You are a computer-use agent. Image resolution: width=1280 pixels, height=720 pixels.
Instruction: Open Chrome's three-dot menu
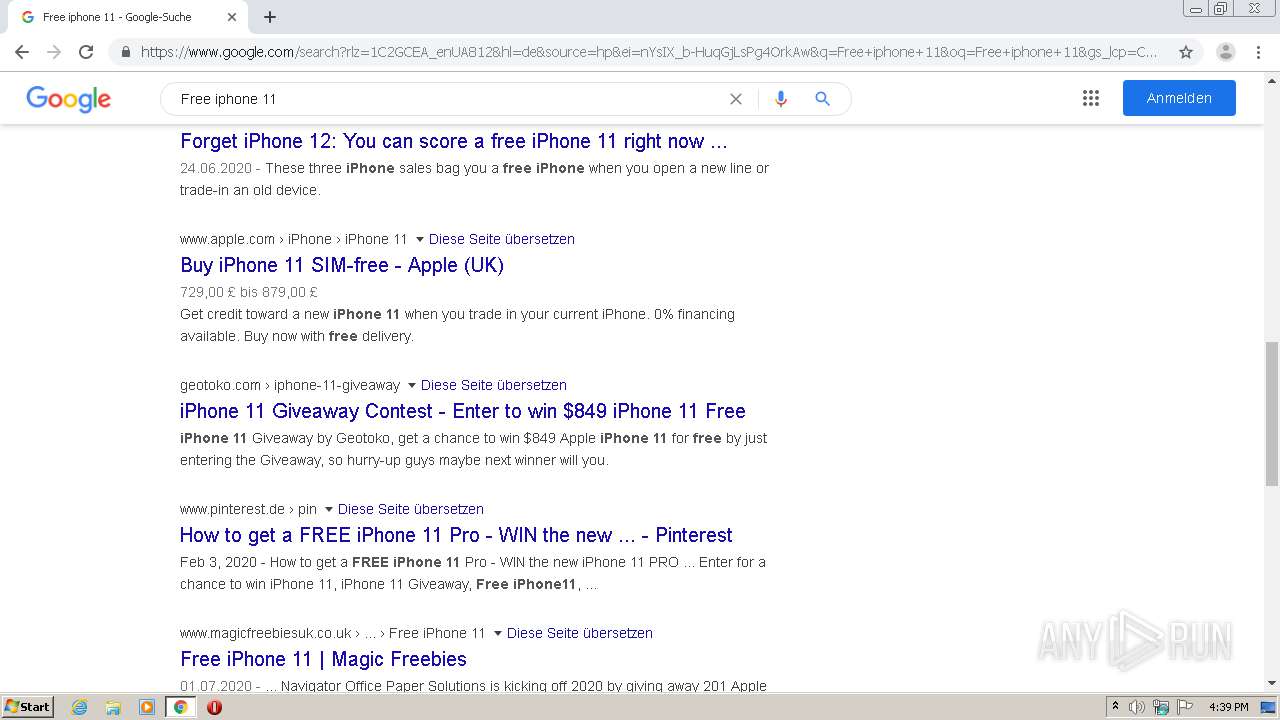coord(1258,52)
